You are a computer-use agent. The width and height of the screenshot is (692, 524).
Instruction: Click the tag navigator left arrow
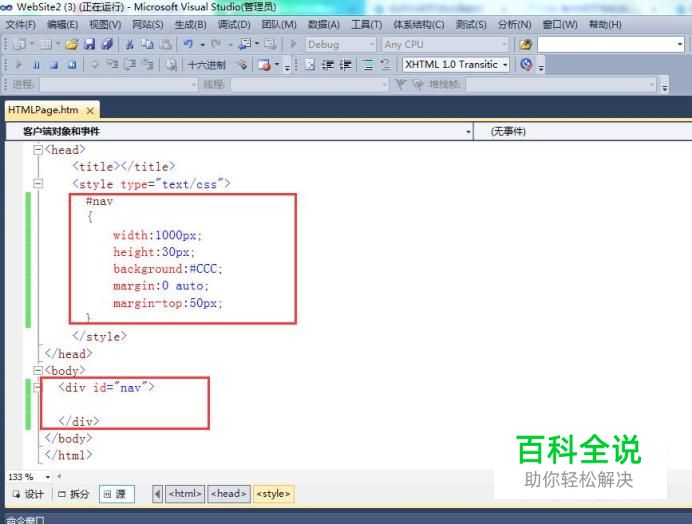[157, 494]
